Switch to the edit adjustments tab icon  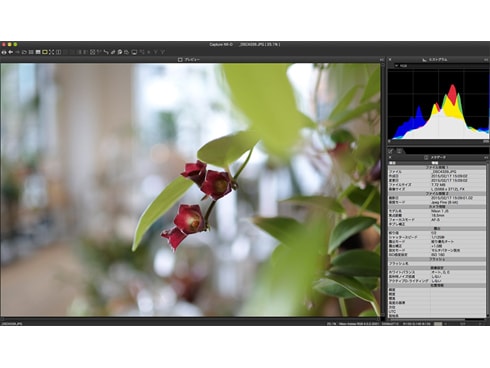391,151
